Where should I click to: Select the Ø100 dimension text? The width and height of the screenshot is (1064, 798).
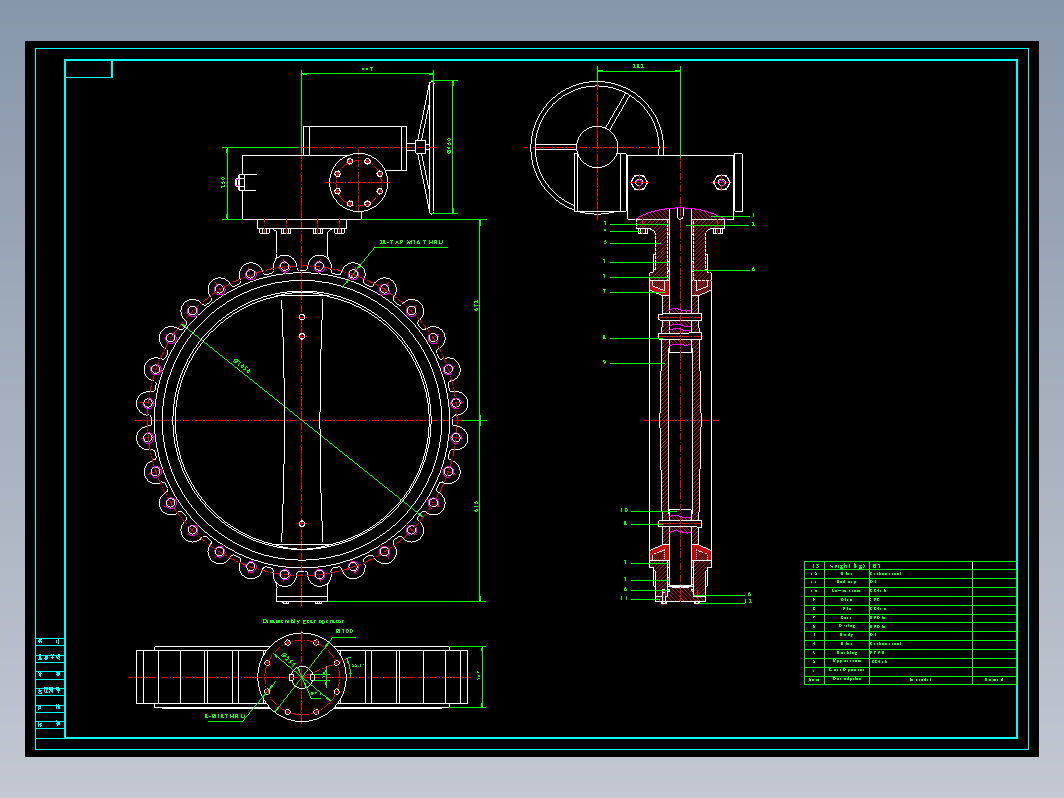343,632
